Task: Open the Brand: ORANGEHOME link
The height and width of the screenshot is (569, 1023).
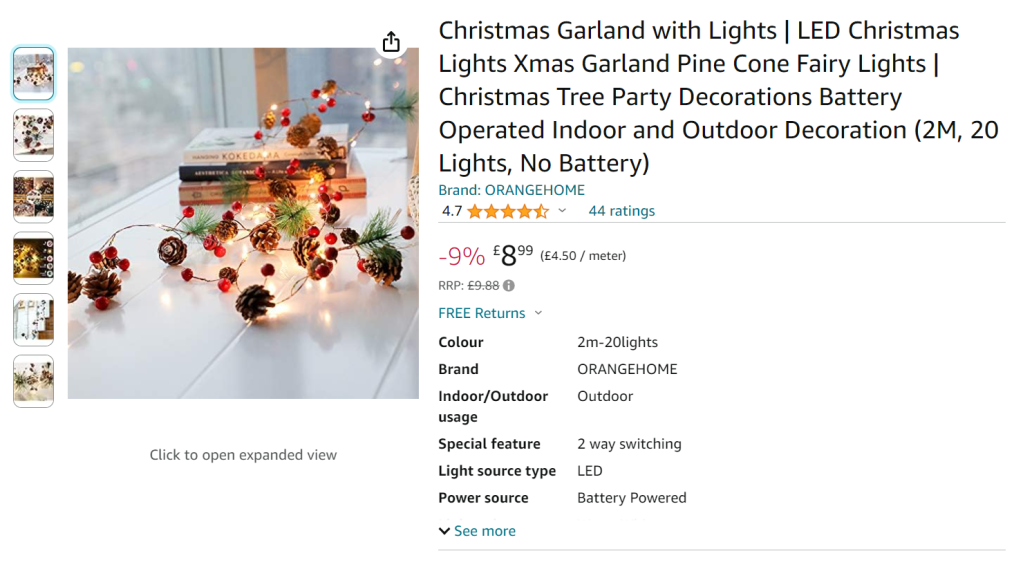Action: point(511,190)
